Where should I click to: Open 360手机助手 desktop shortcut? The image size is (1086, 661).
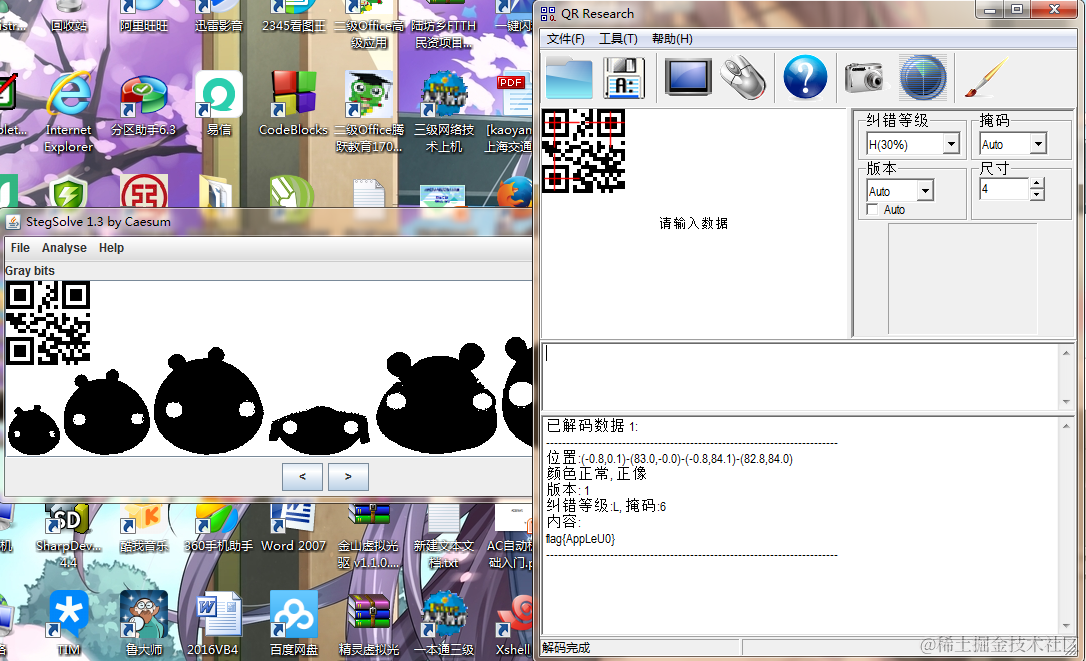click(x=218, y=529)
